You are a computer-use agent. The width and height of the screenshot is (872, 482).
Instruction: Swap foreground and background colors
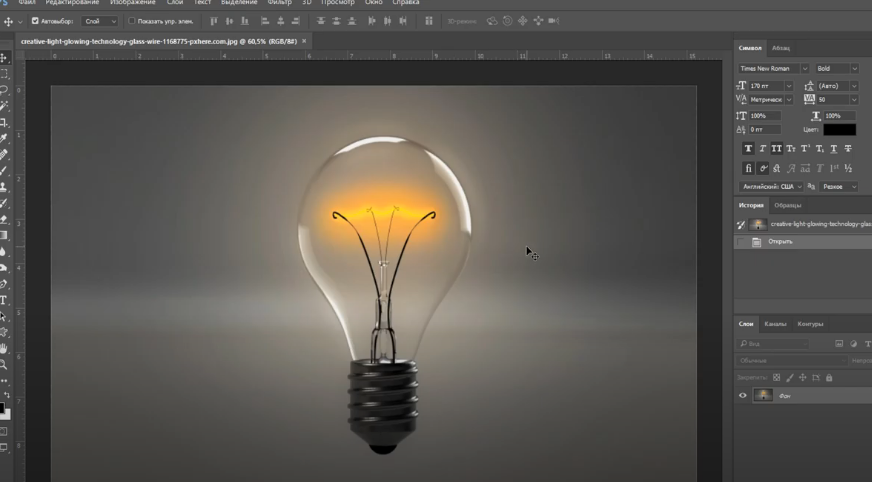point(7,395)
